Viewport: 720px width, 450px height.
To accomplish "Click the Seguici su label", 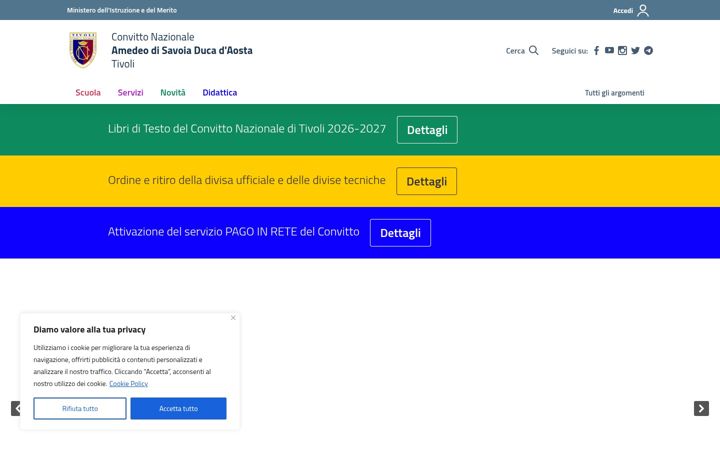I will click(569, 51).
